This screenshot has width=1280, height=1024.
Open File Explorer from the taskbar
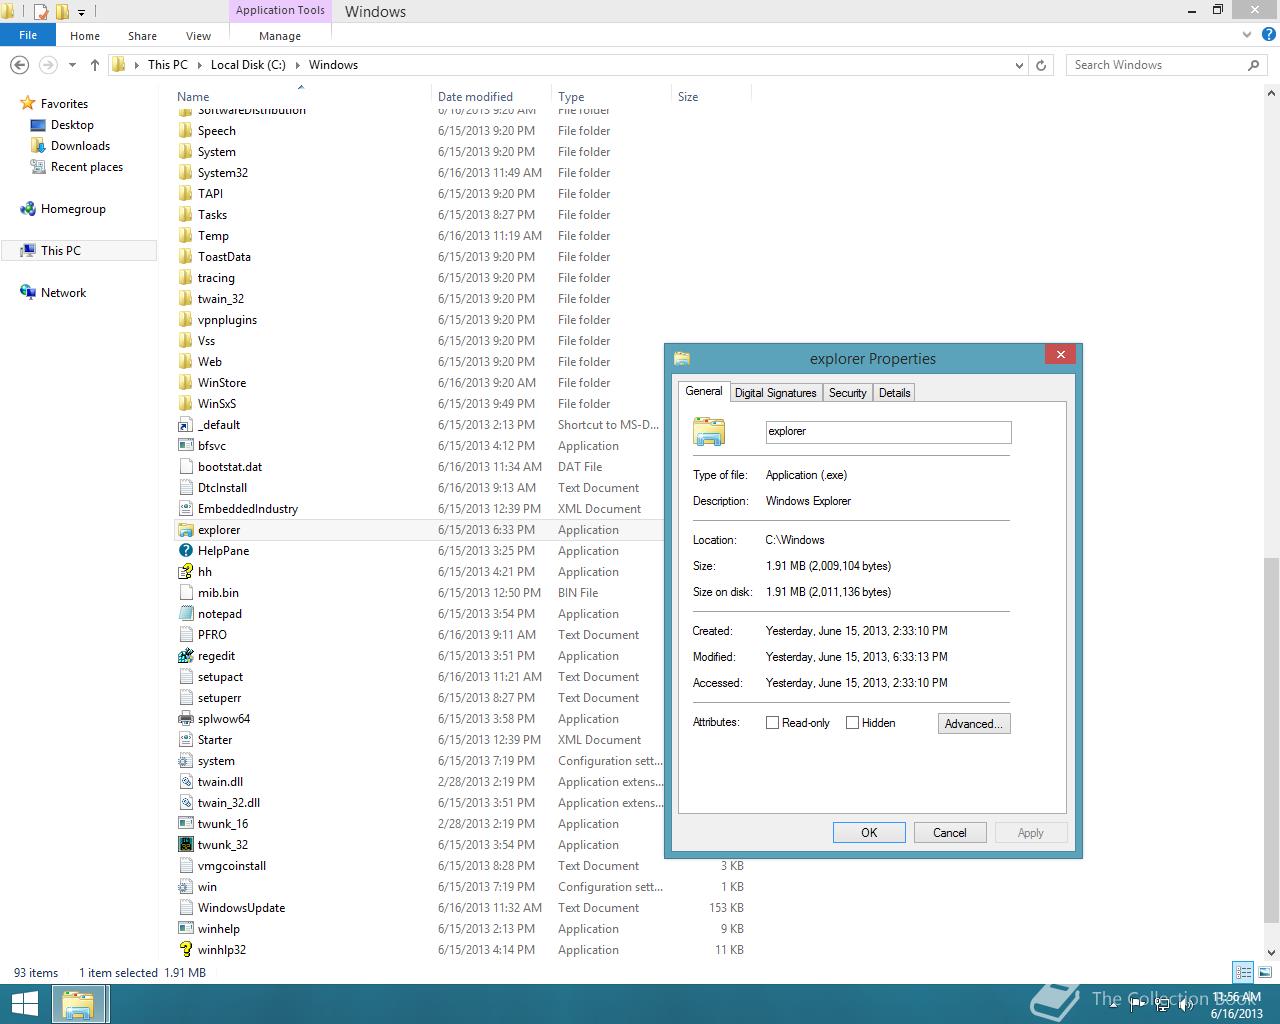tap(78, 1004)
